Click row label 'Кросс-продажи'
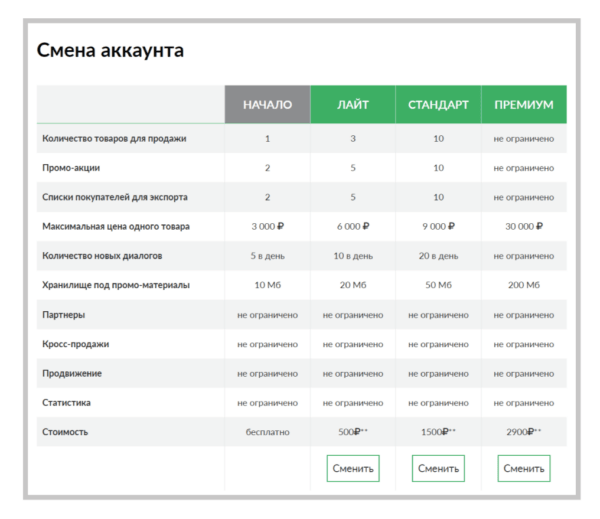Viewport: 600px width, 519px height. point(76,344)
